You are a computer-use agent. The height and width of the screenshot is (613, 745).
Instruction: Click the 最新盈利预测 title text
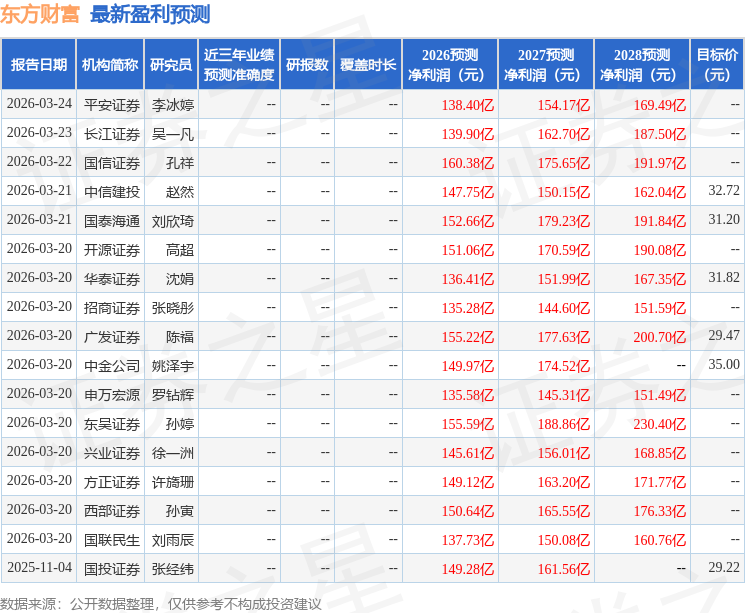[x=150, y=14]
